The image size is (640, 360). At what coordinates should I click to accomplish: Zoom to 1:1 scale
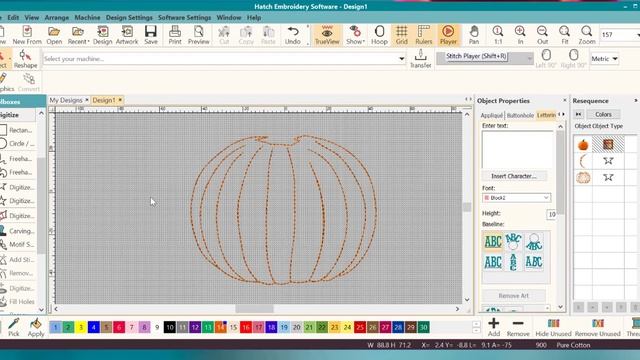click(498, 35)
